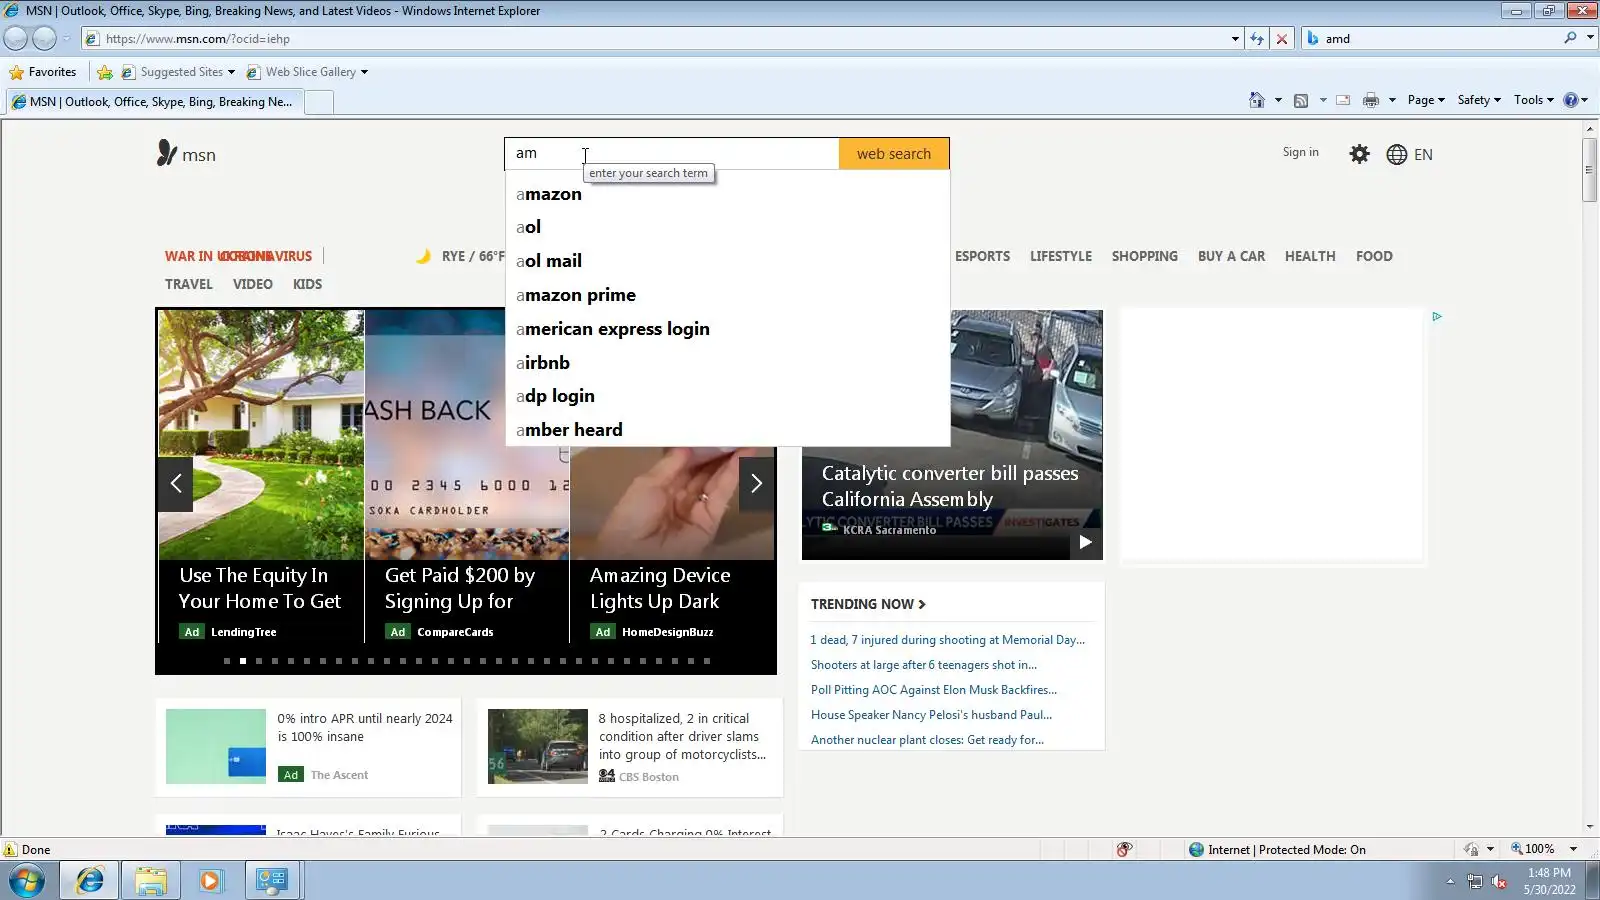1600x900 pixels.
Task: Open the Favorites button
Action: (43, 72)
